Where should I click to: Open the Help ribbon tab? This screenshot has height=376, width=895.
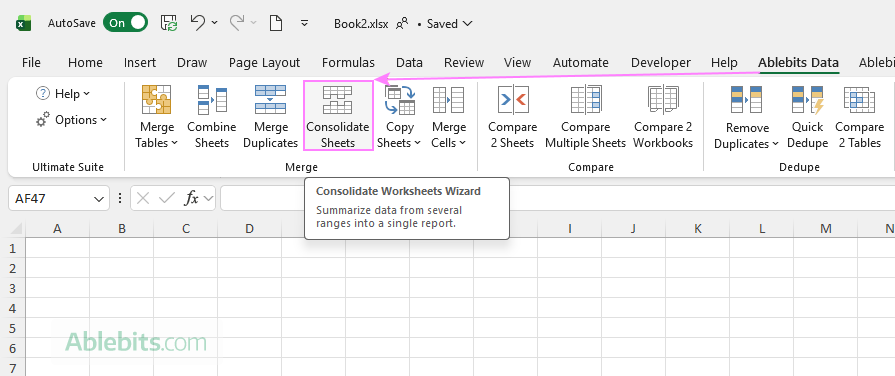click(724, 63)
